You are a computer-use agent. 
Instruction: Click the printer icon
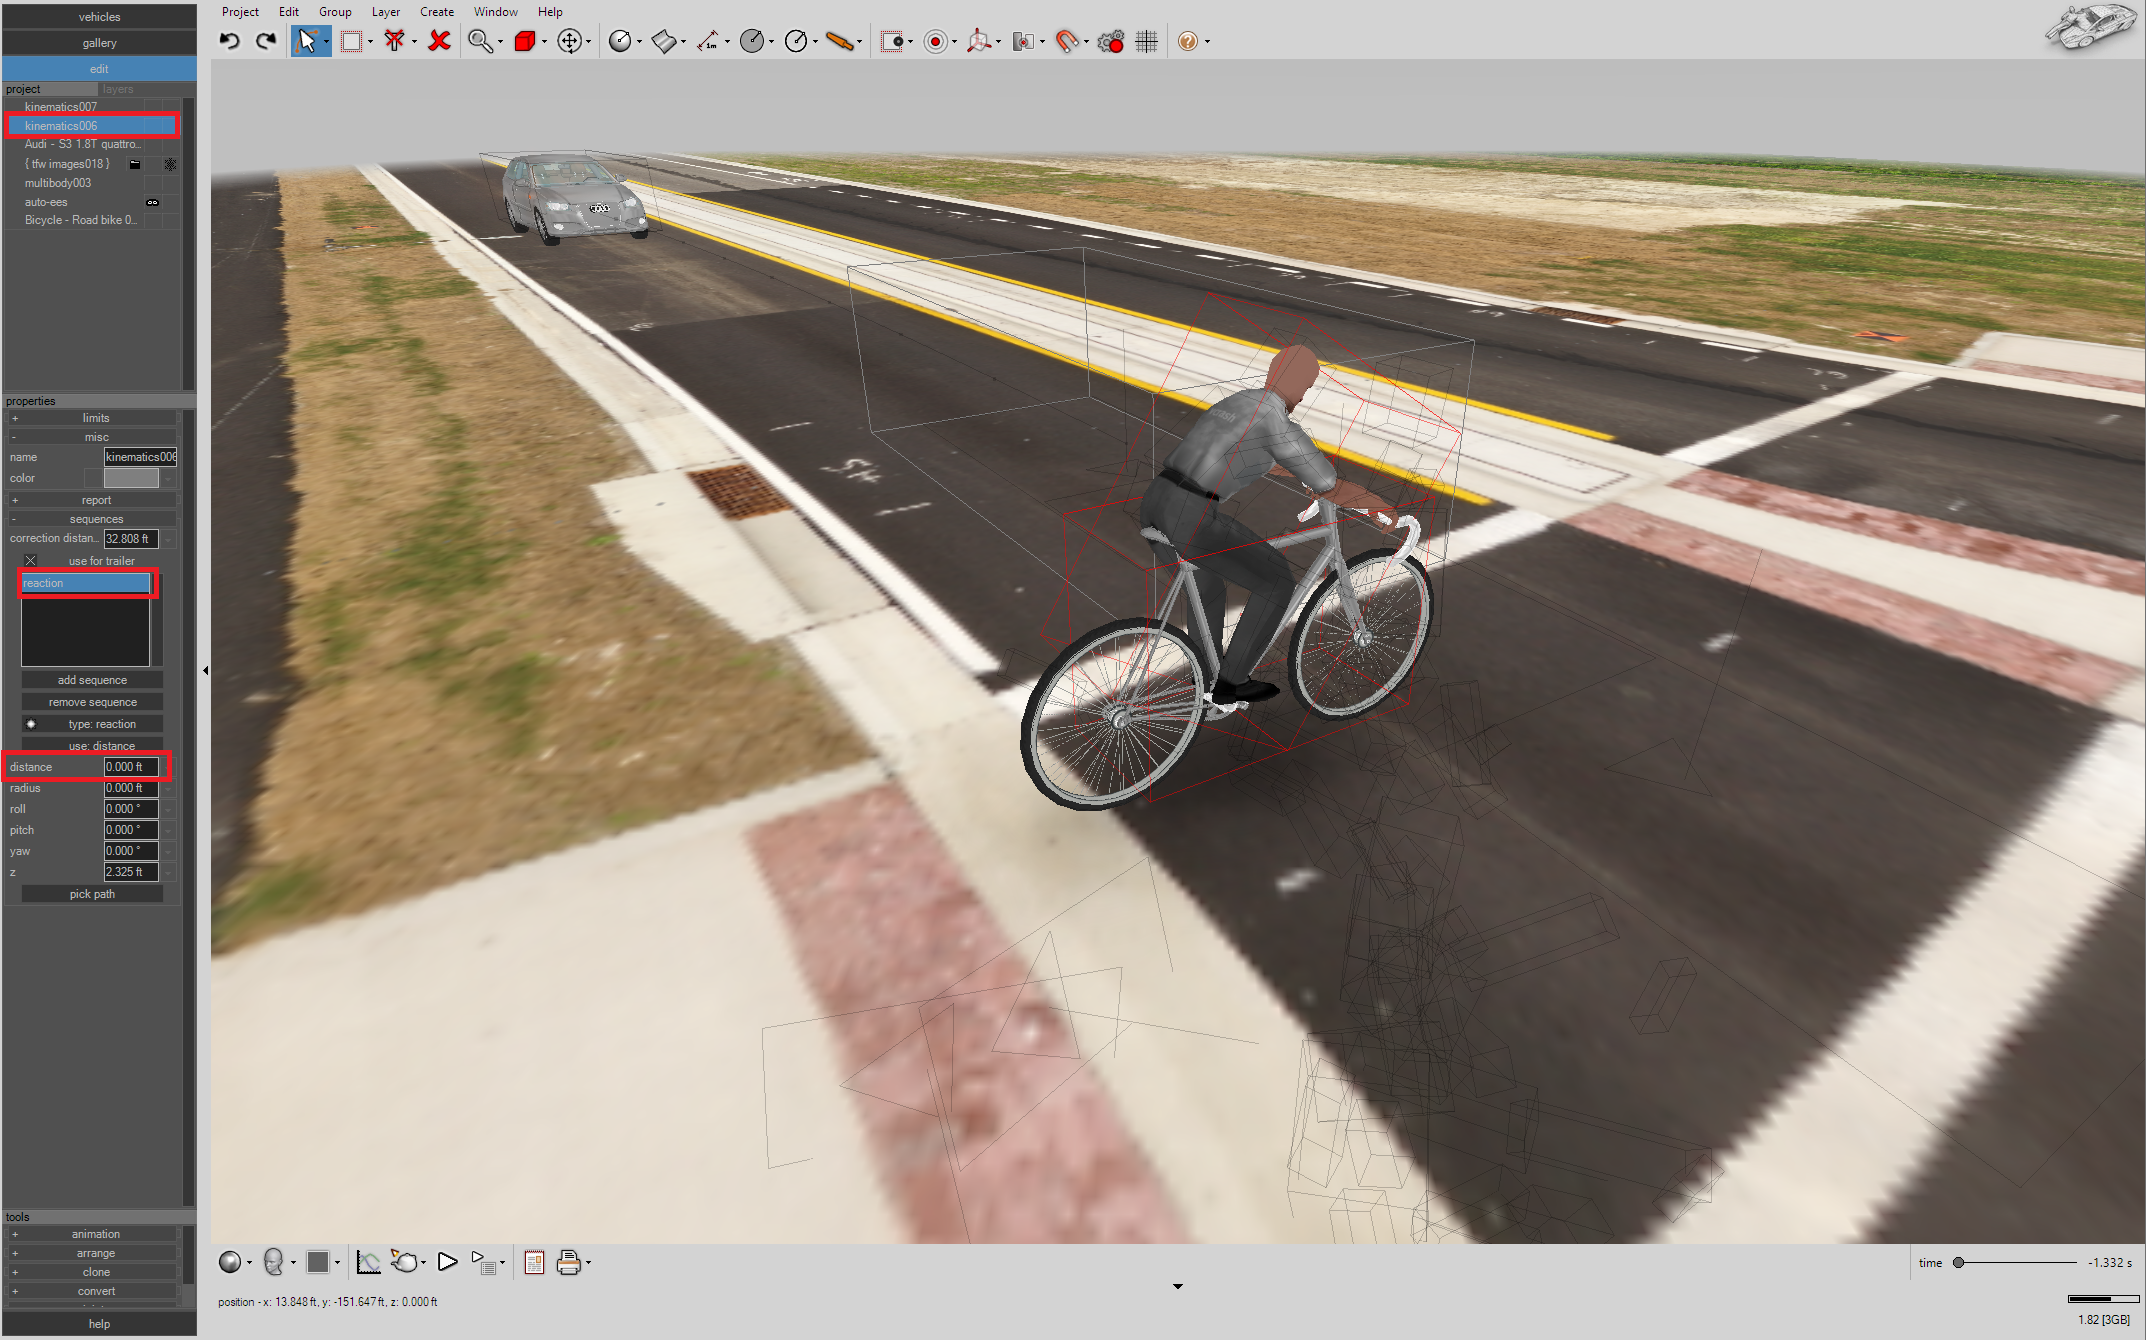(568, 1262)
